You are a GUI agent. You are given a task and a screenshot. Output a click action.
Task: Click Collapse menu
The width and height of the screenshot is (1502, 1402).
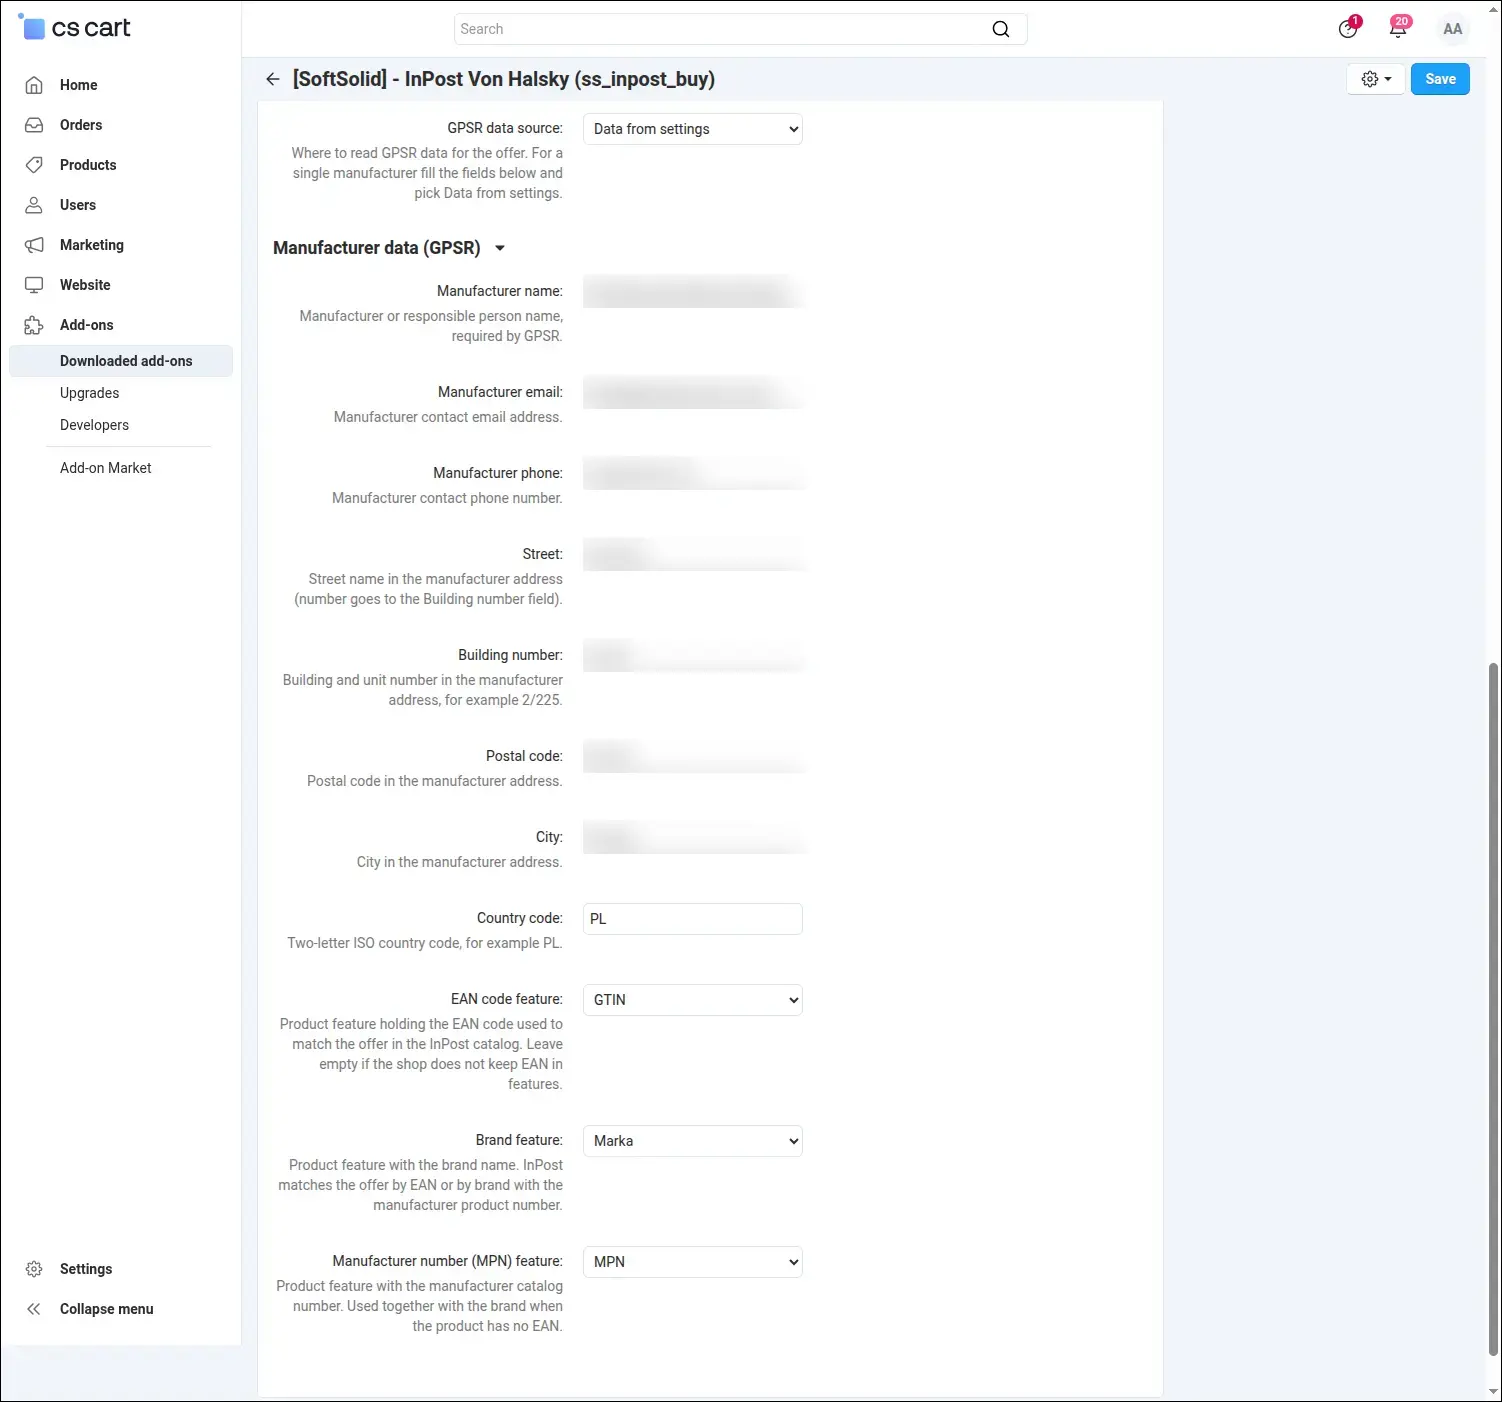107,1309
